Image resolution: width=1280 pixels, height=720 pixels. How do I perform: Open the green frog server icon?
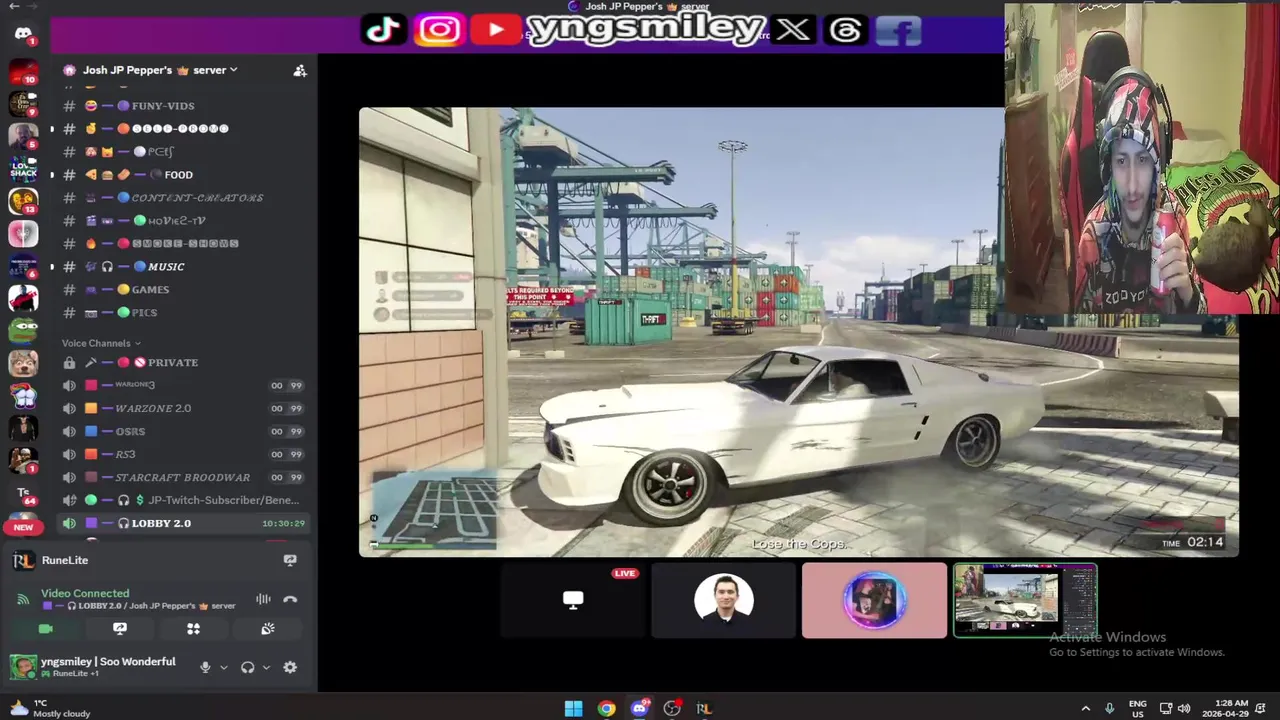point(23,329)
